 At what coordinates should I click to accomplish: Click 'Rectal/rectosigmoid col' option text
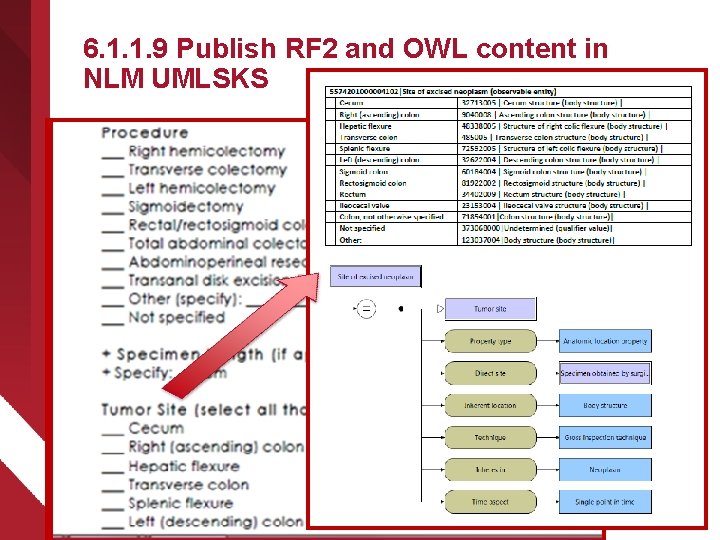(x=217, y=225)
